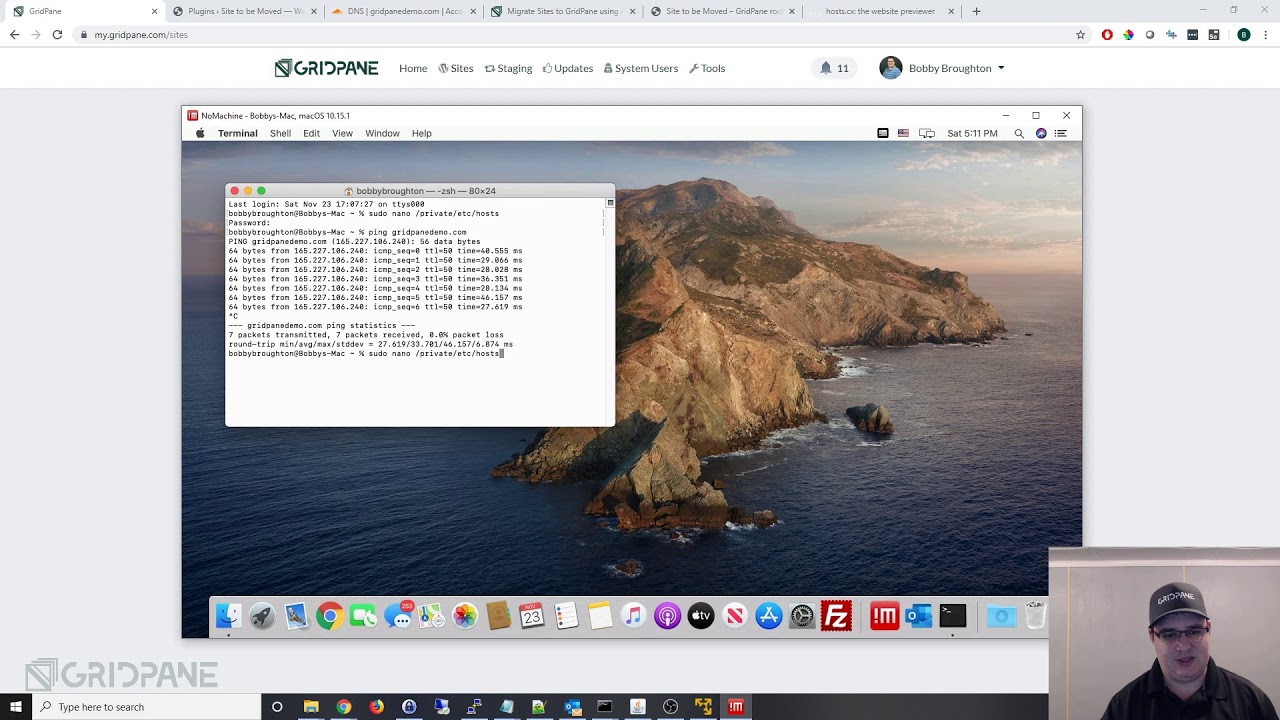Click the Chrome address bar URL
The image size is (1280, 720).
(x=141, y=35)
